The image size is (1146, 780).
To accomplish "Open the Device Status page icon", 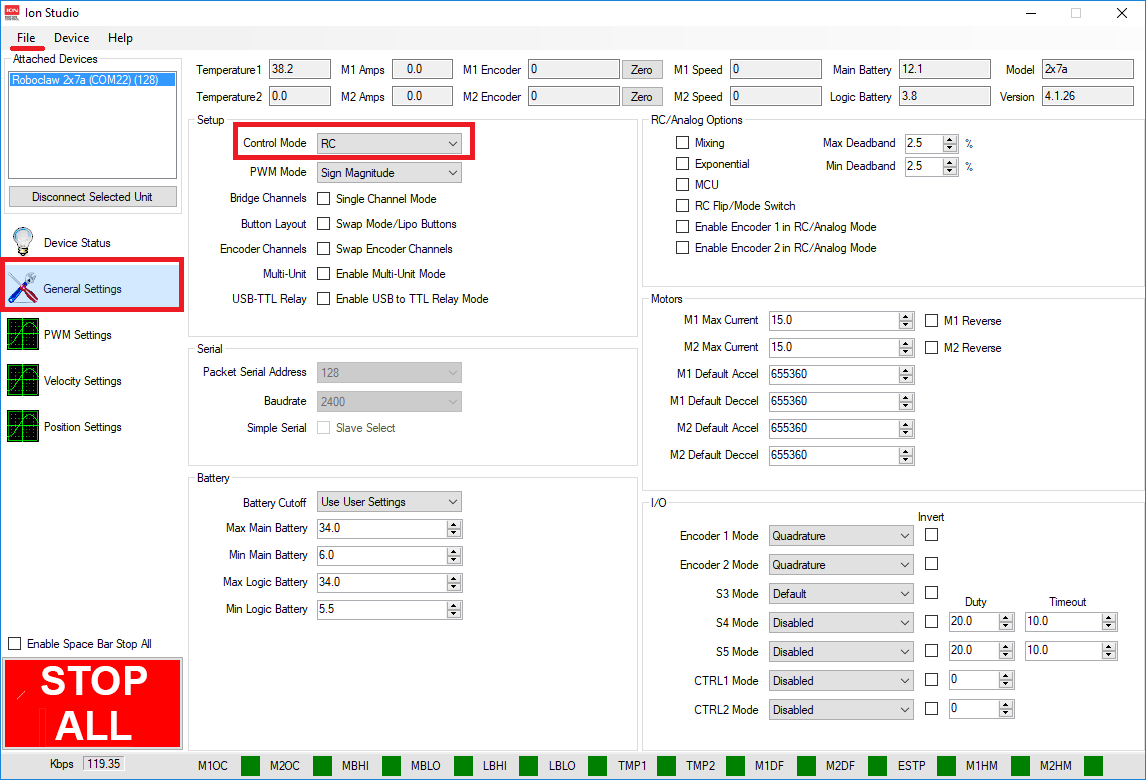I will click(22, 242).
